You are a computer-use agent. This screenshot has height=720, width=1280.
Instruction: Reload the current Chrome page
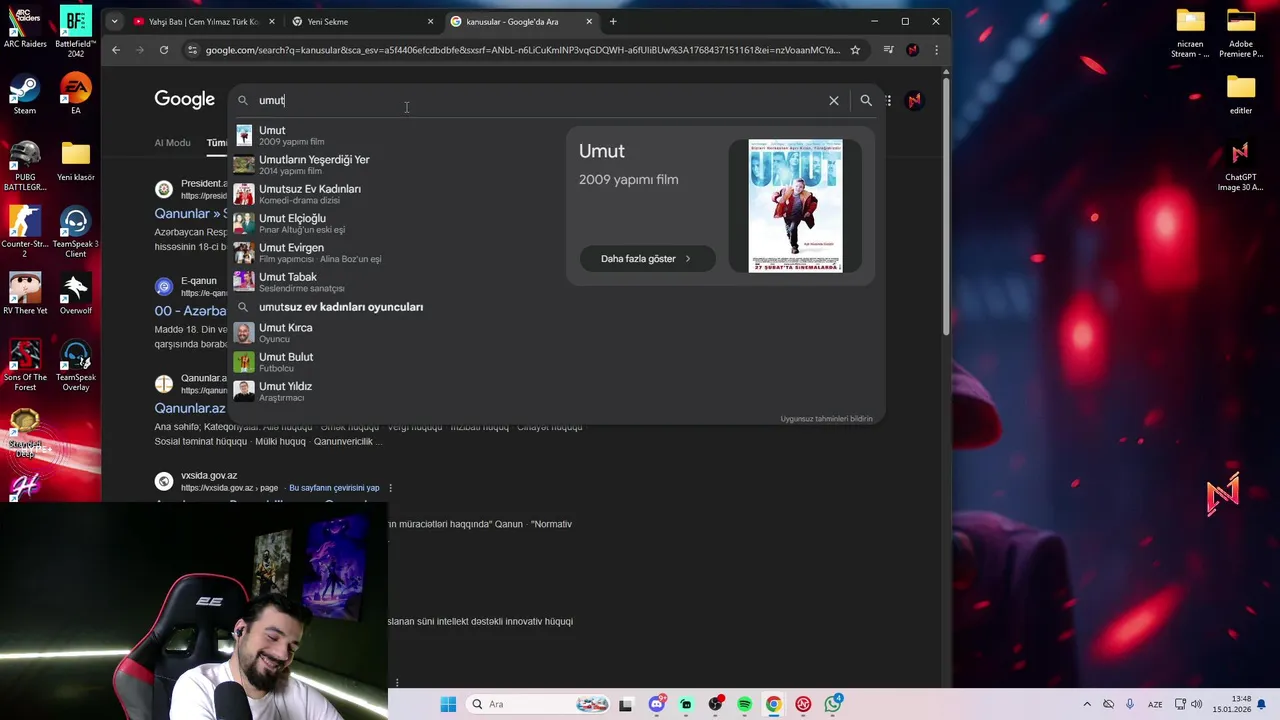(x=164, y=50)
